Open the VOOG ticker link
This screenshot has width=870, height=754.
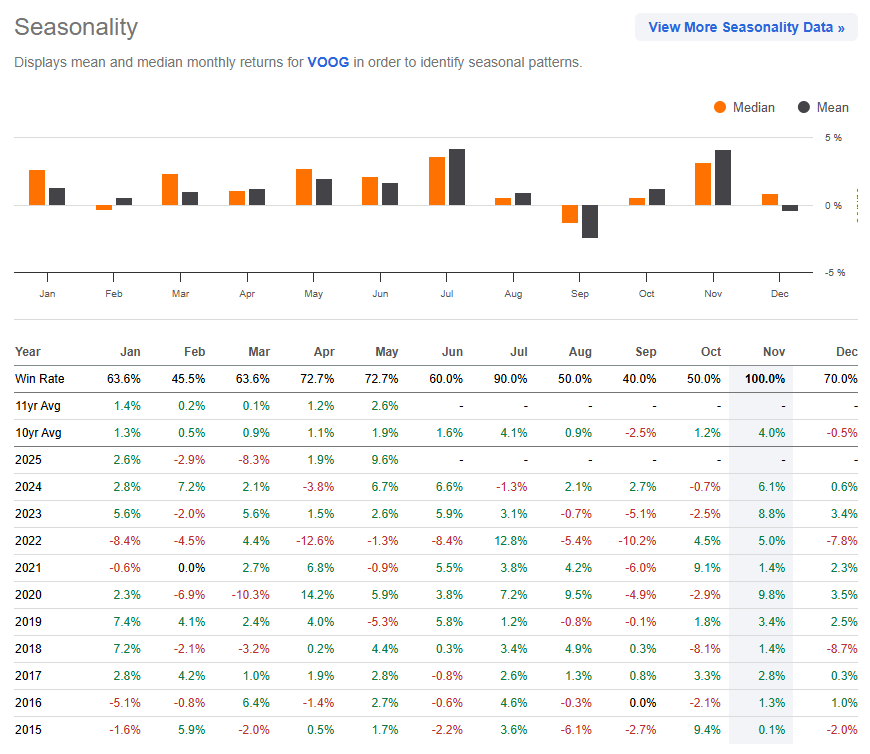328,62
